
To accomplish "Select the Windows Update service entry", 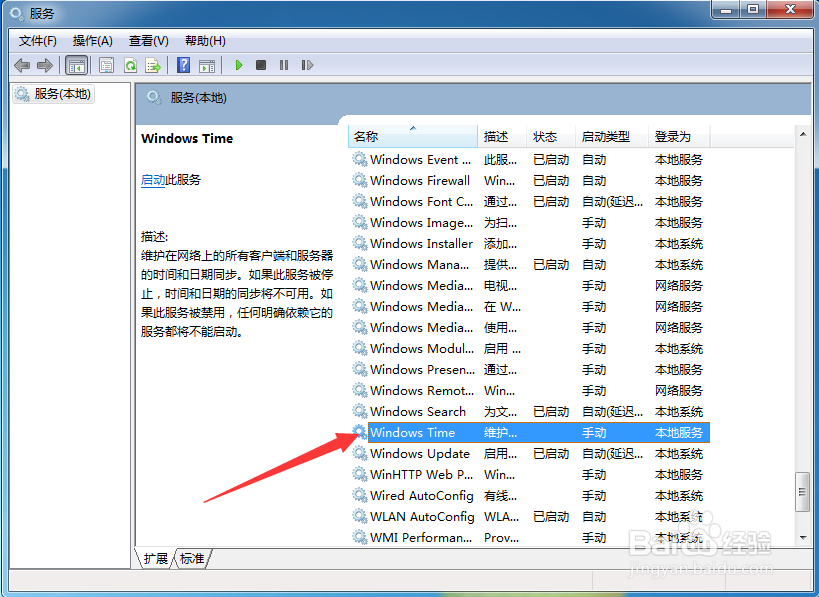I will [x=420, y=453].
